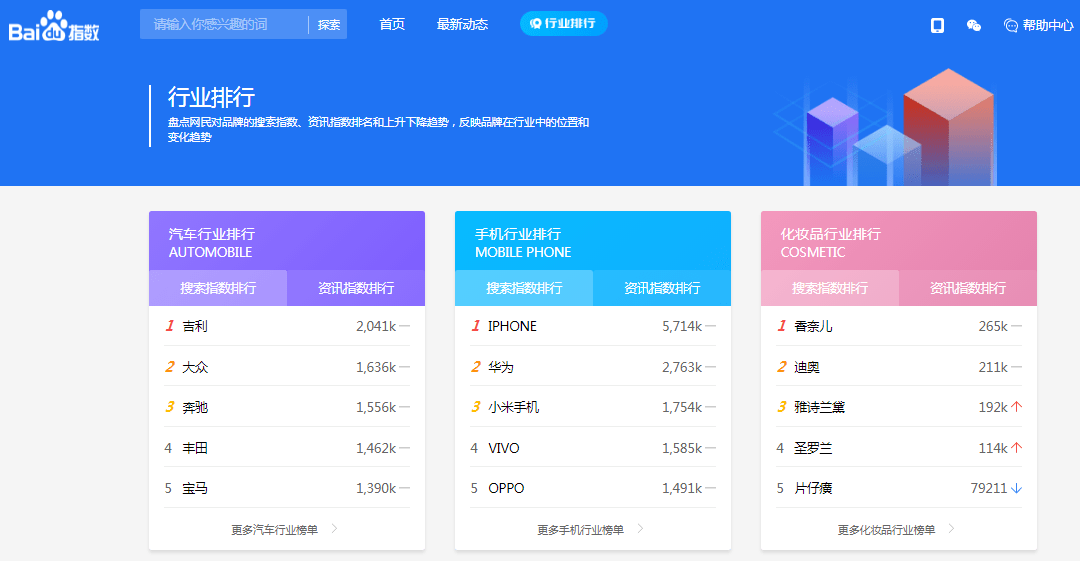Screen dimensions: 1080x561
Task: Open 最新动态 in top navigation
Action: 462,24
